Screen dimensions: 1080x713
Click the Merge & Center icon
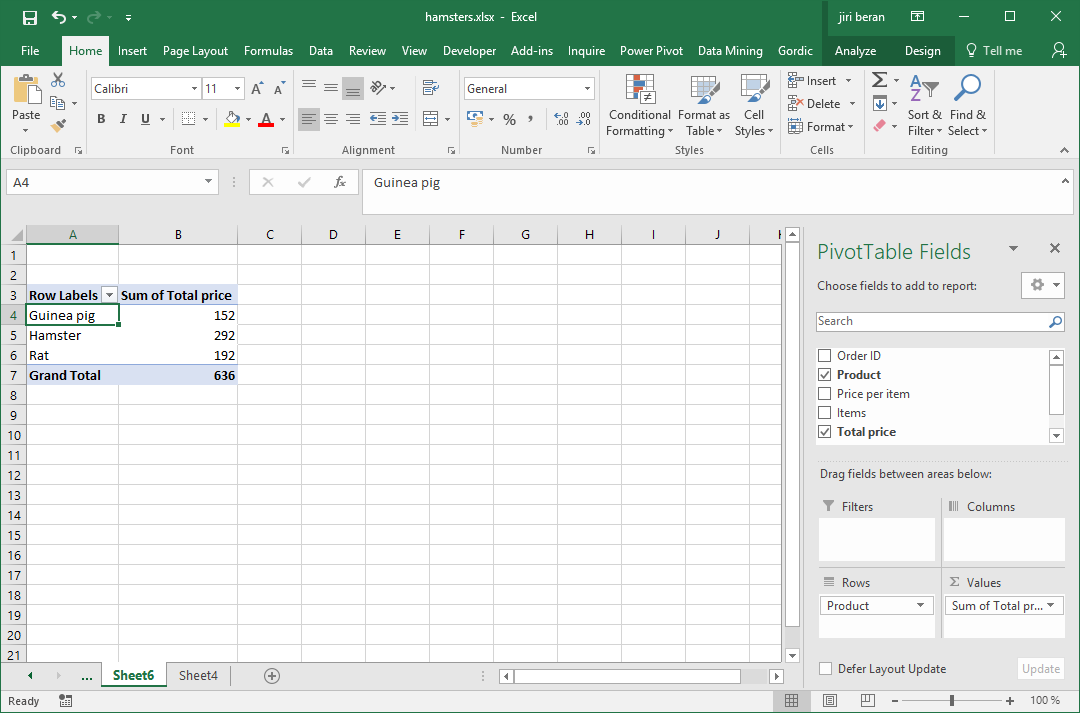click(x=430, y=119)
